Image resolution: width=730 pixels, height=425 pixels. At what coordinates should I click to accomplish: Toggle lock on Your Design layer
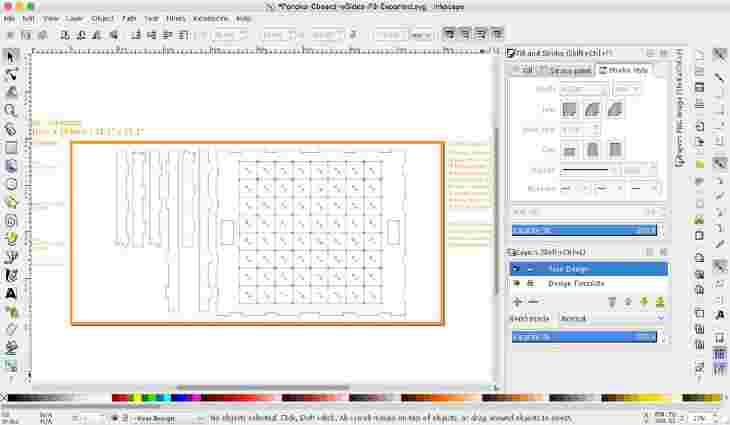[530, 269]
